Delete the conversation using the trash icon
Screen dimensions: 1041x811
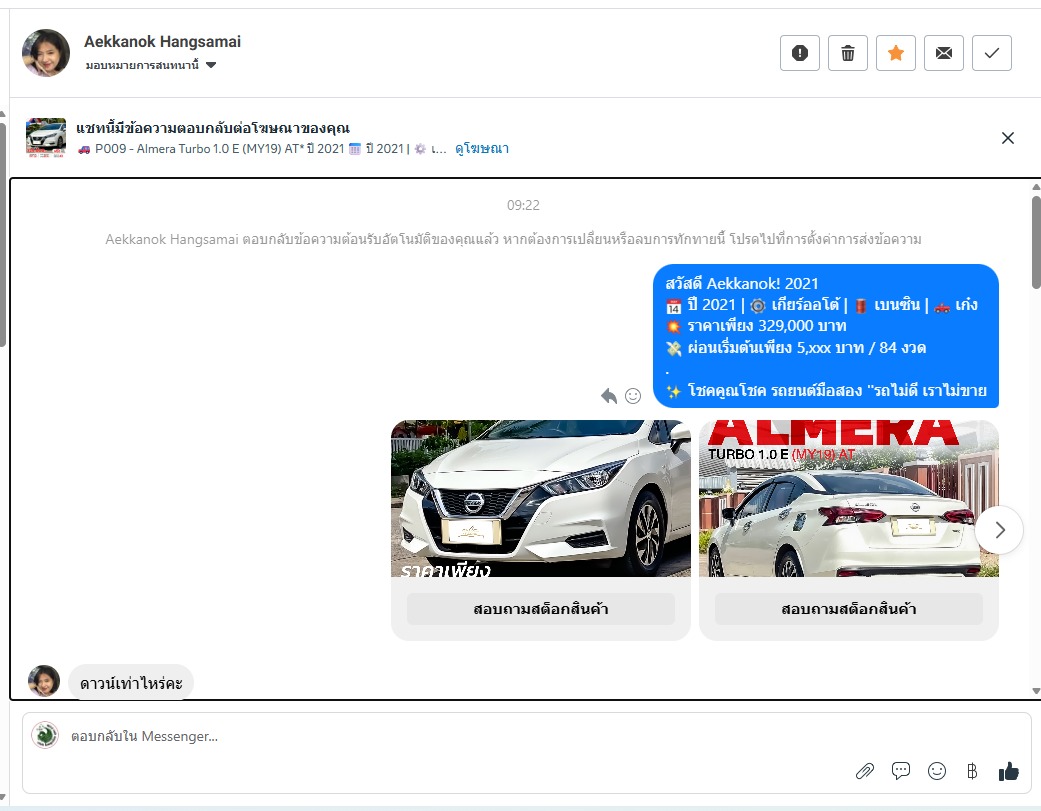coord(848,53)
